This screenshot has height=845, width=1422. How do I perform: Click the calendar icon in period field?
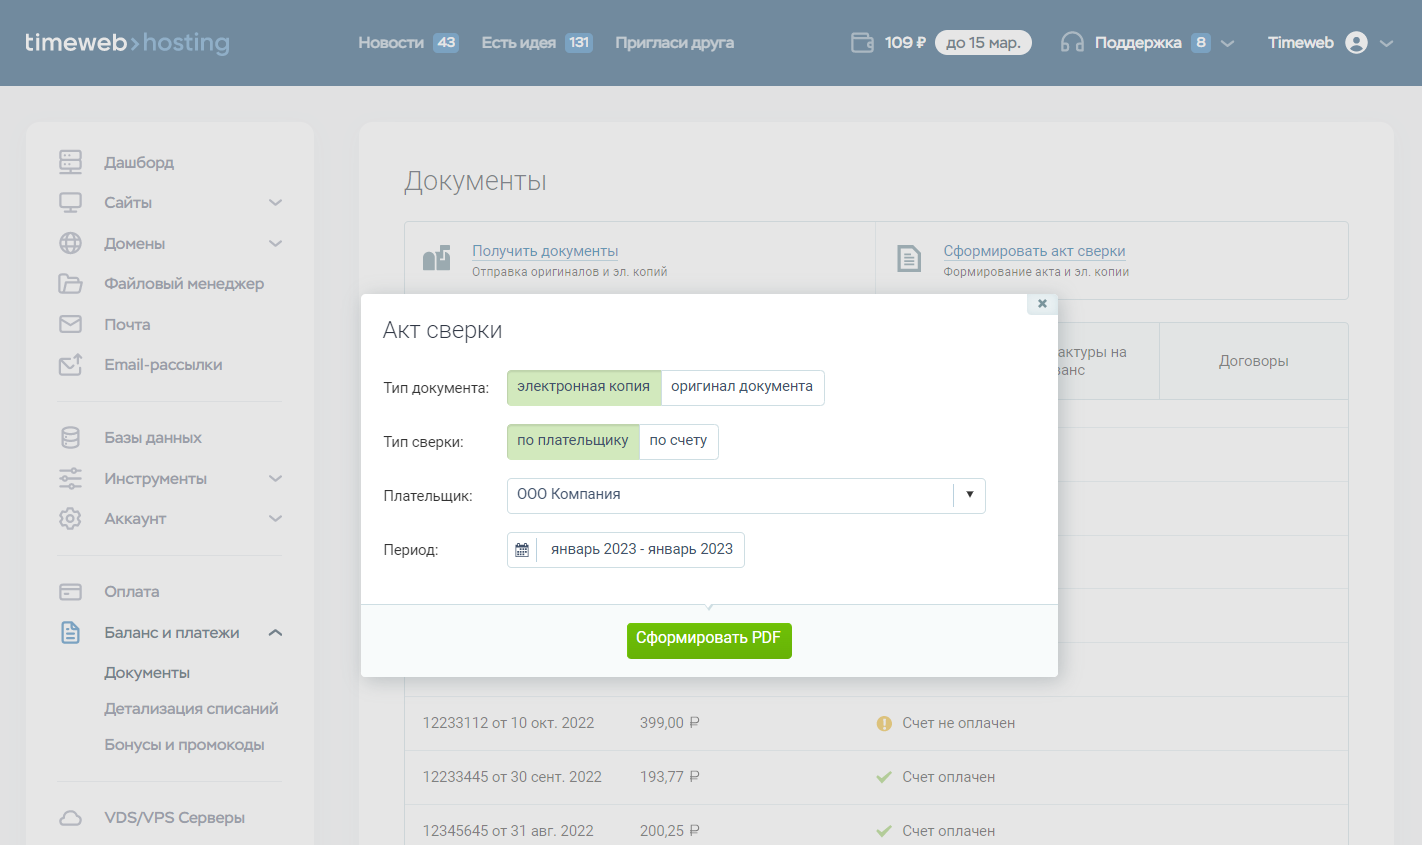pyautogui.click(x=522, y=550)
